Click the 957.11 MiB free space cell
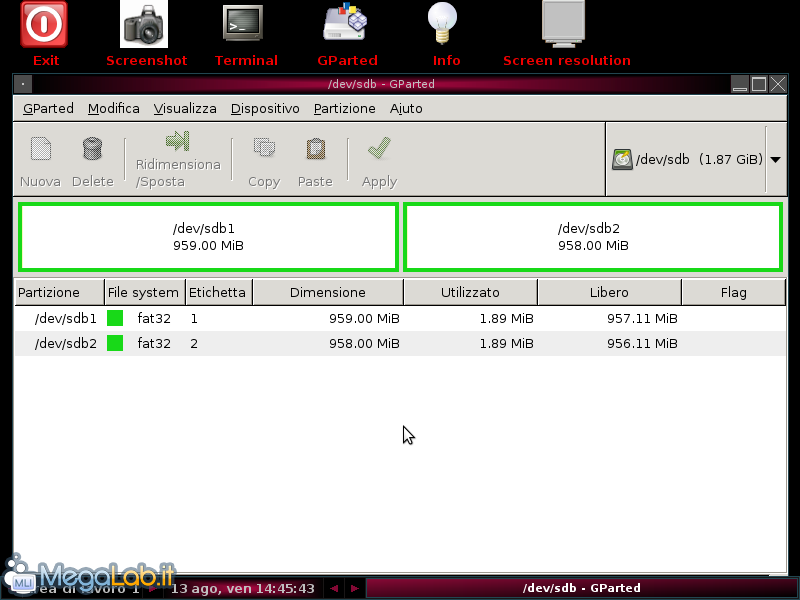This screenshot has width=800, height=600. tap(642, 318)
